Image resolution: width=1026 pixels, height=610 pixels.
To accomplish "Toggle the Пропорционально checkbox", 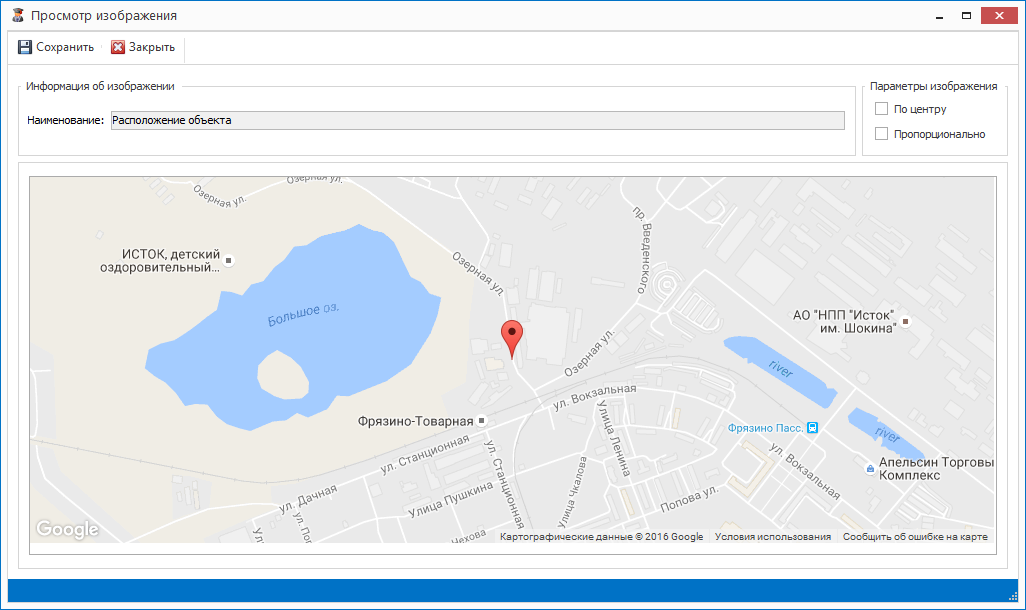I will click(881, 134).
